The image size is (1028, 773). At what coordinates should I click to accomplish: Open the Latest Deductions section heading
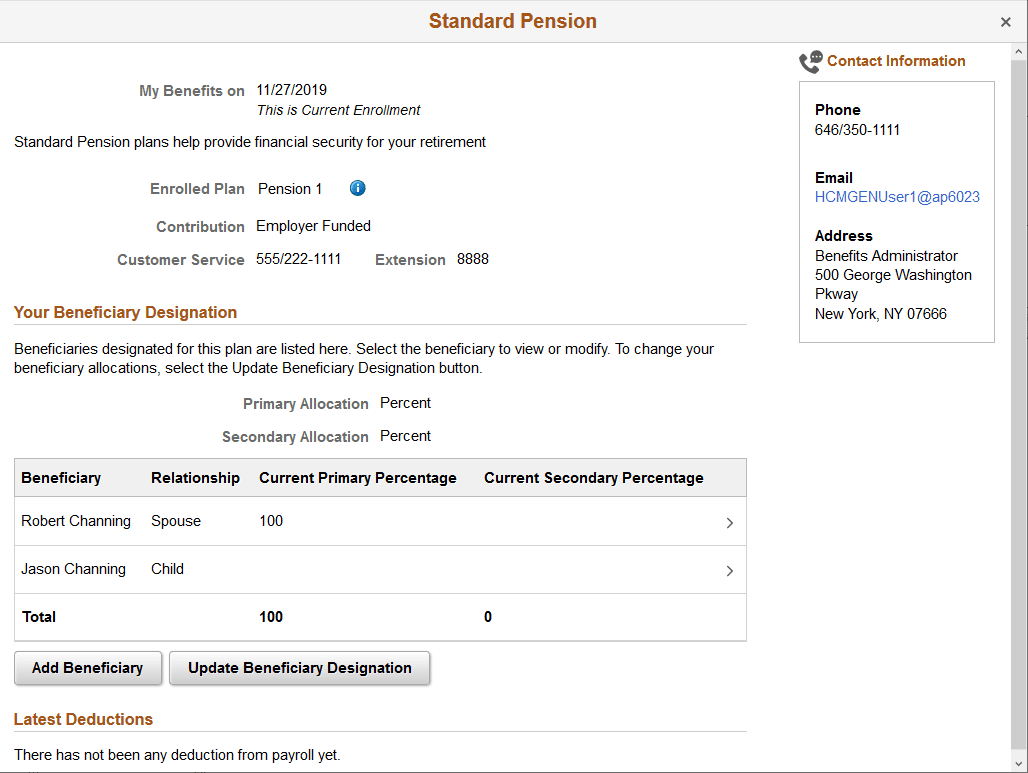(x=83, y=719)
